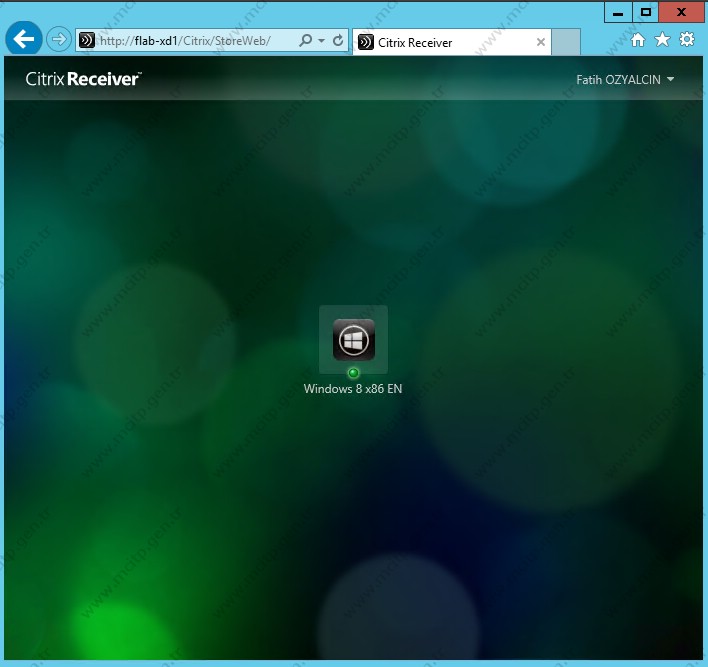
Task: Minimize the browser window
Action: (x=618, y=12)
